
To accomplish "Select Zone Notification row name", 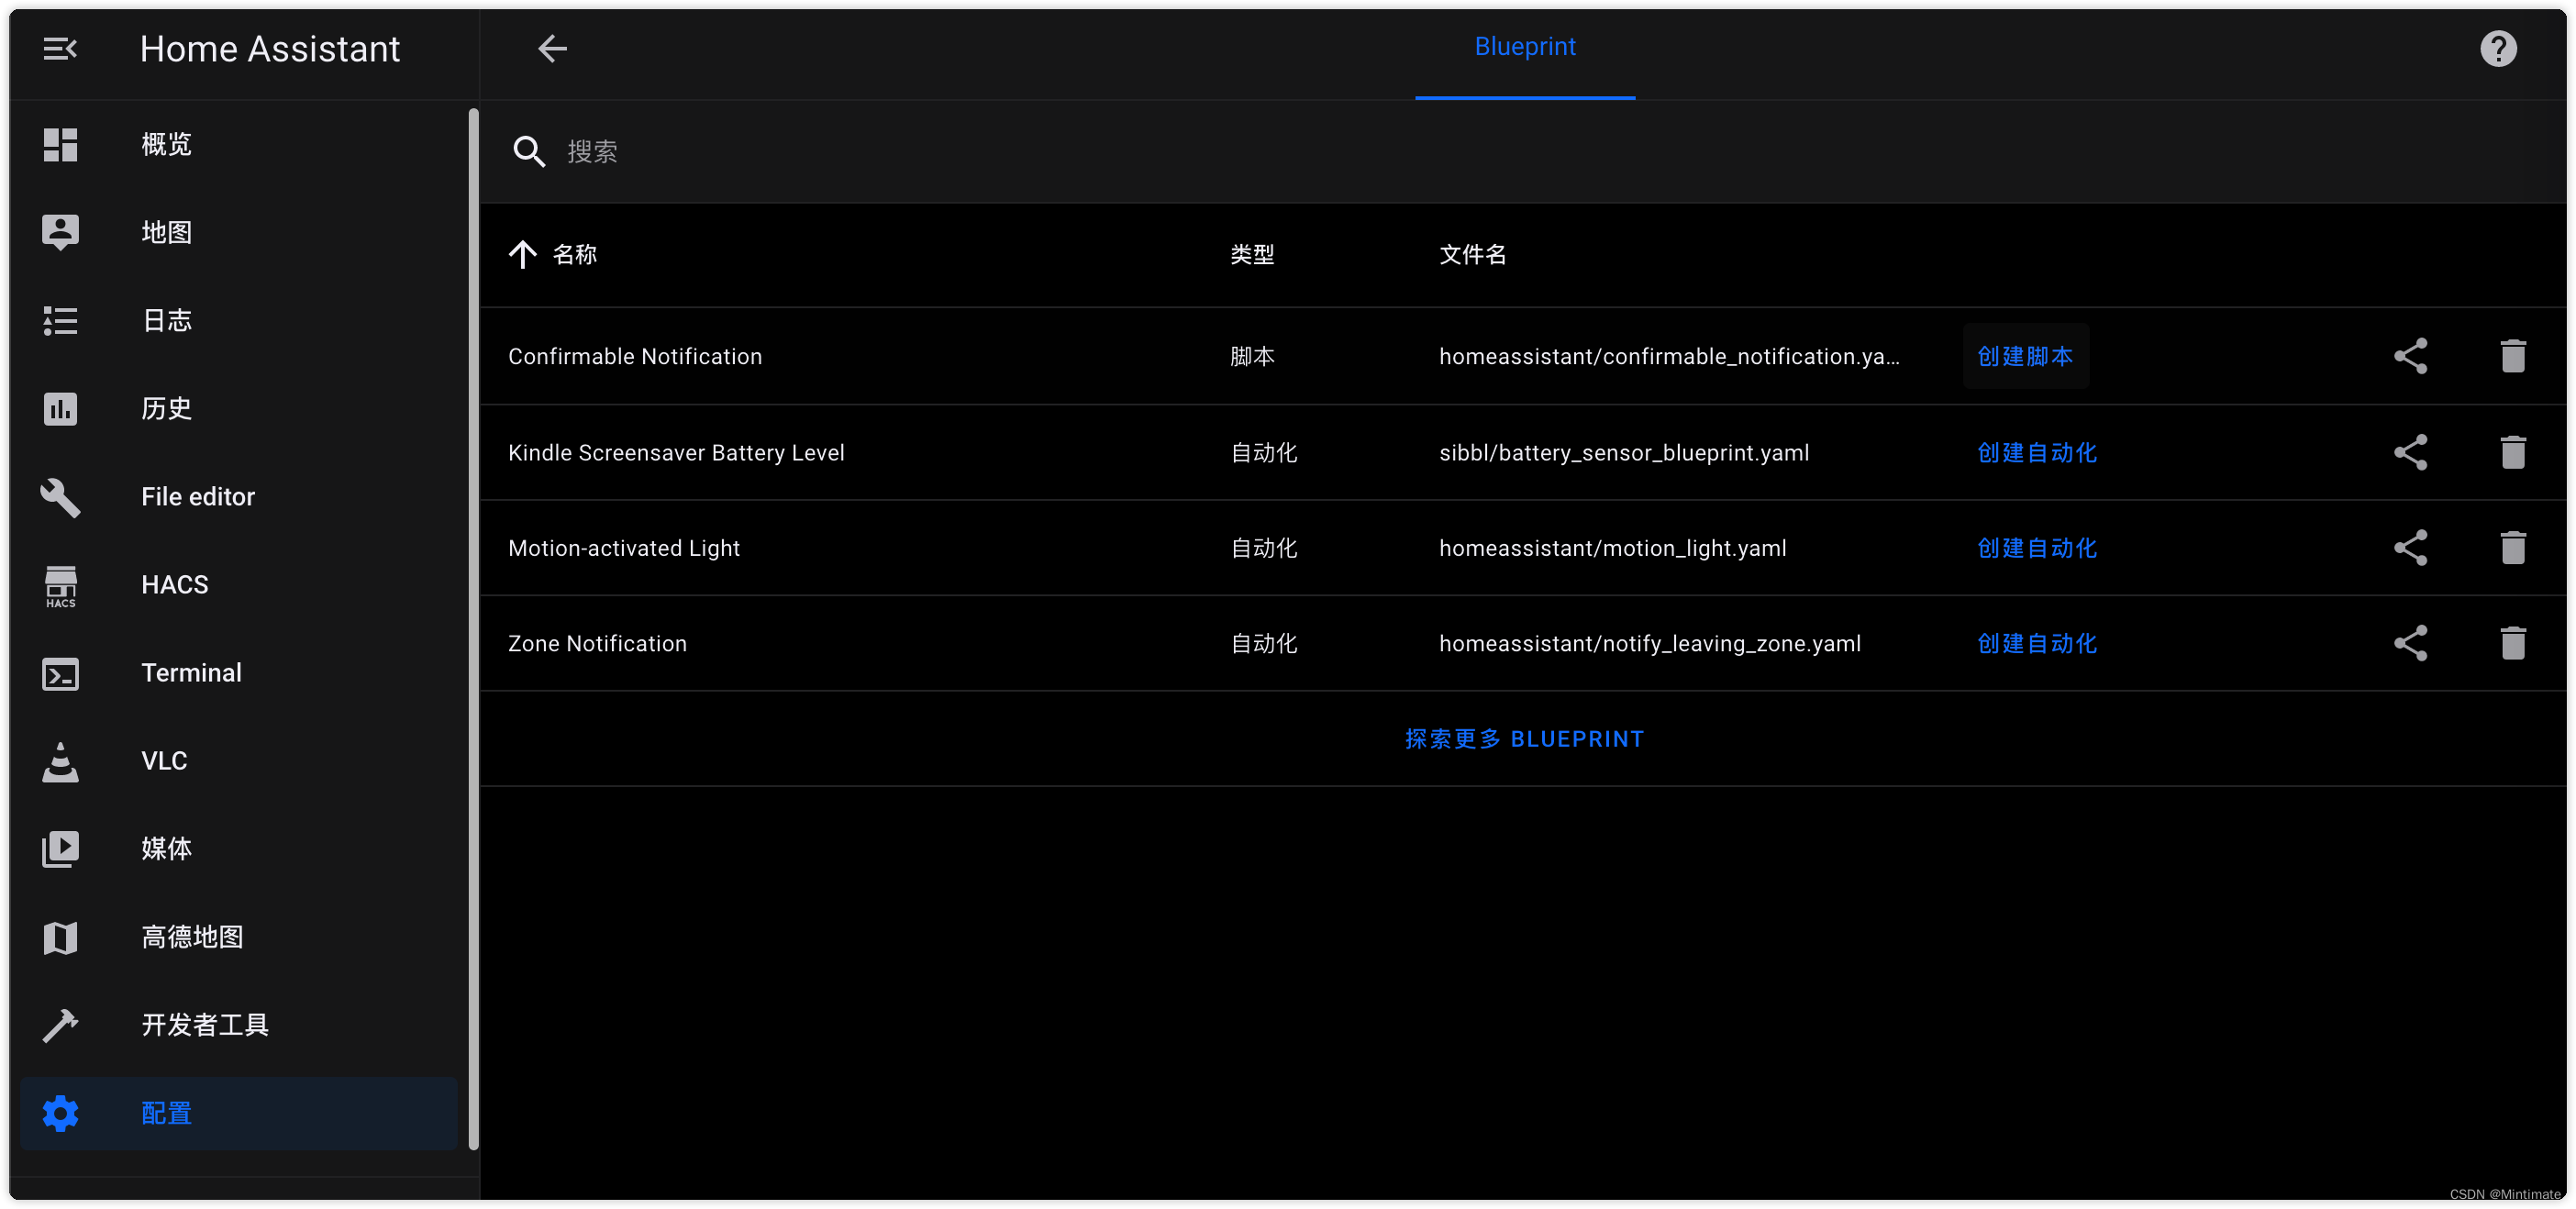I will coord(597,643).
